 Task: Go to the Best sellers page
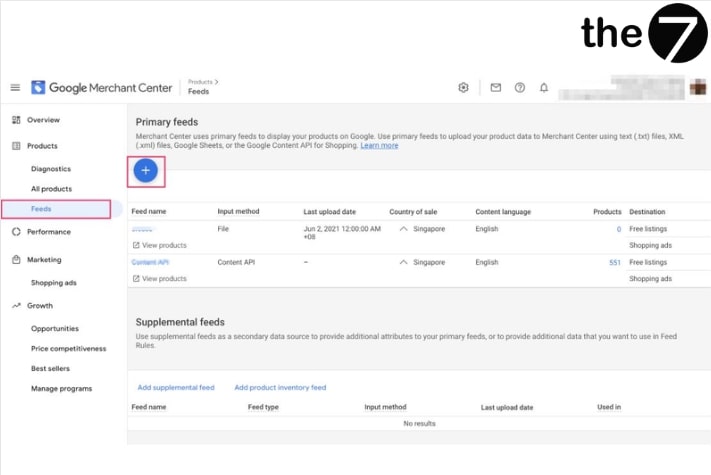(50, 368)
